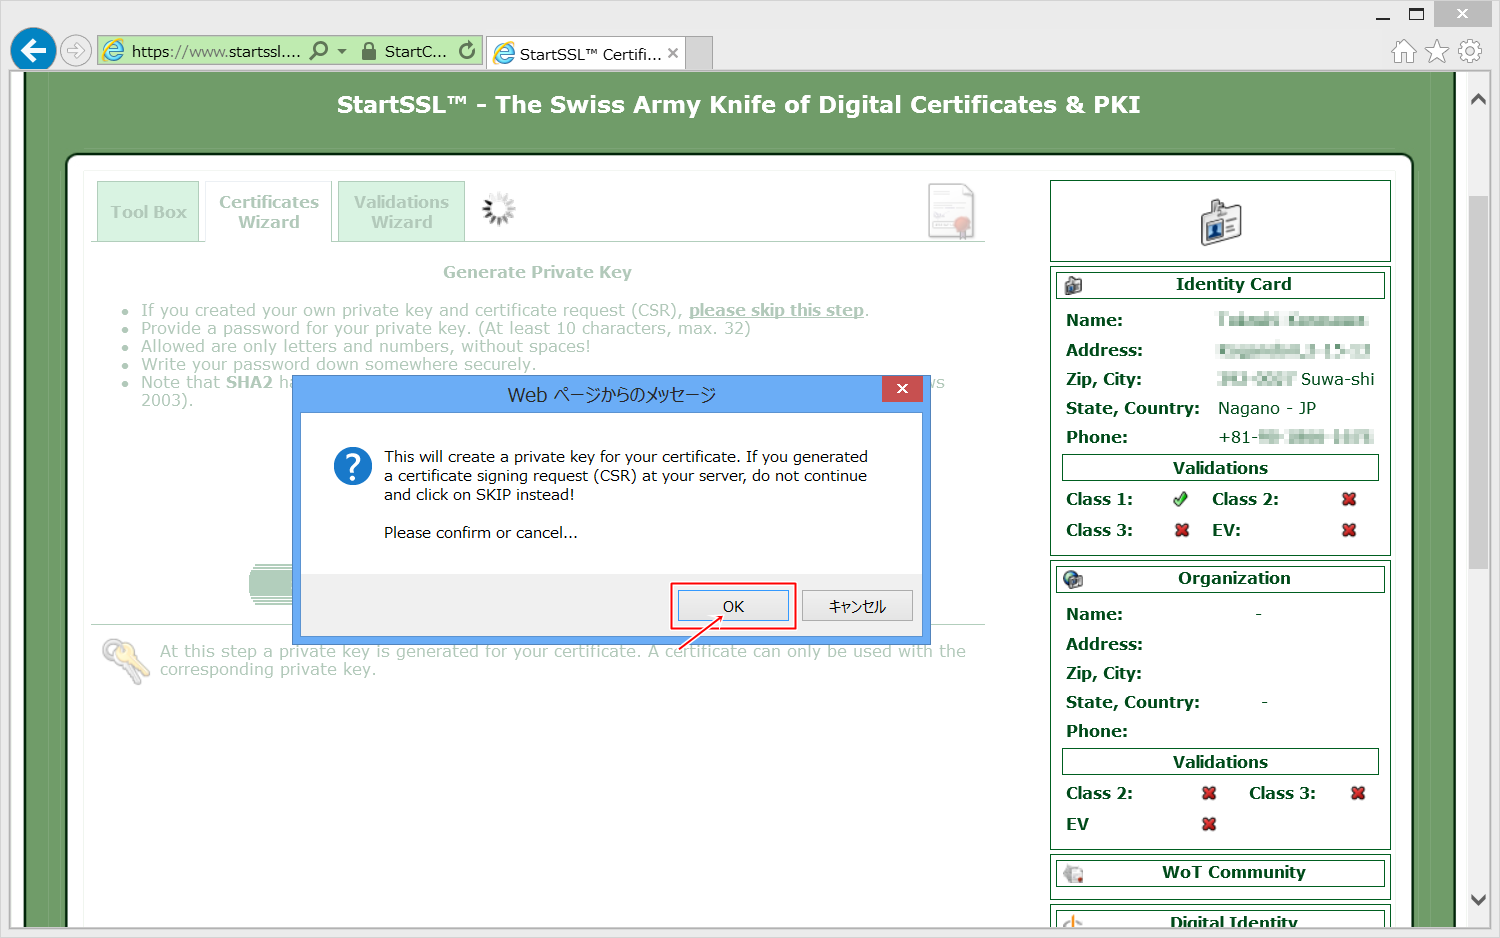Switch to the Tool Box tab
This screenshot has height=938, width=1500.
[148, 212]
